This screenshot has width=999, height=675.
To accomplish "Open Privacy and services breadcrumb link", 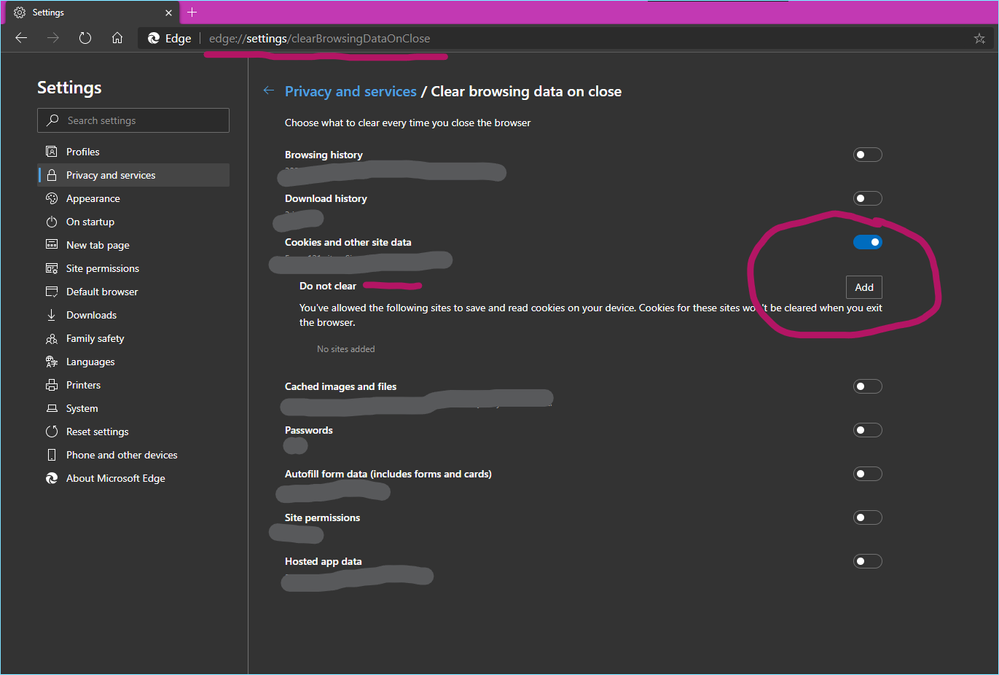I will 350,91.
